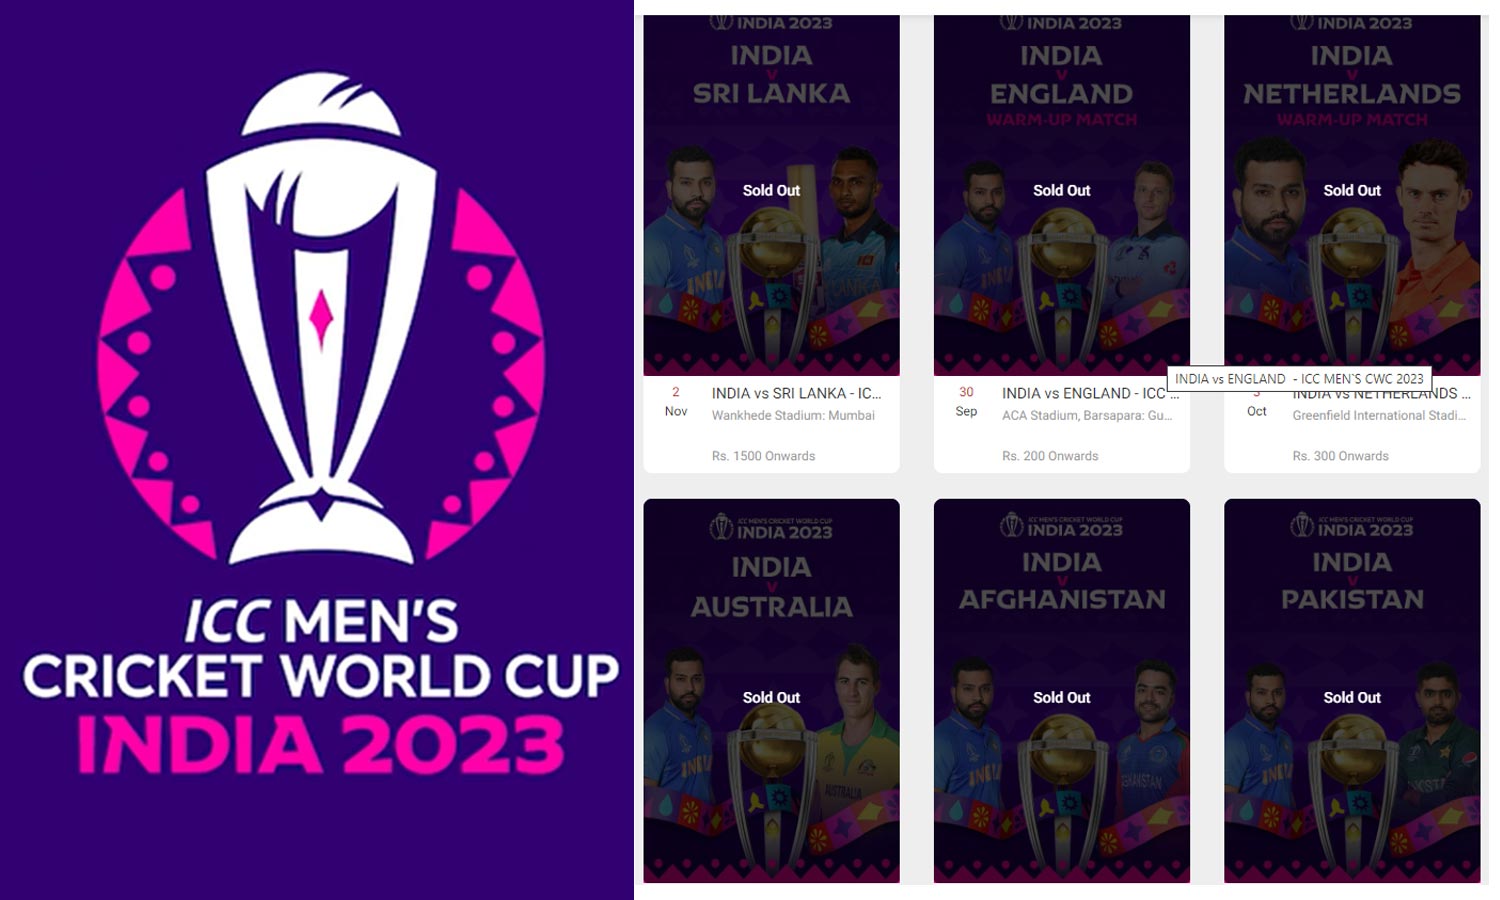Click the 2 Nov date badge
The height and width of the screenshot is (900, 1500).
pyautogui.click(x=676, y=402)
